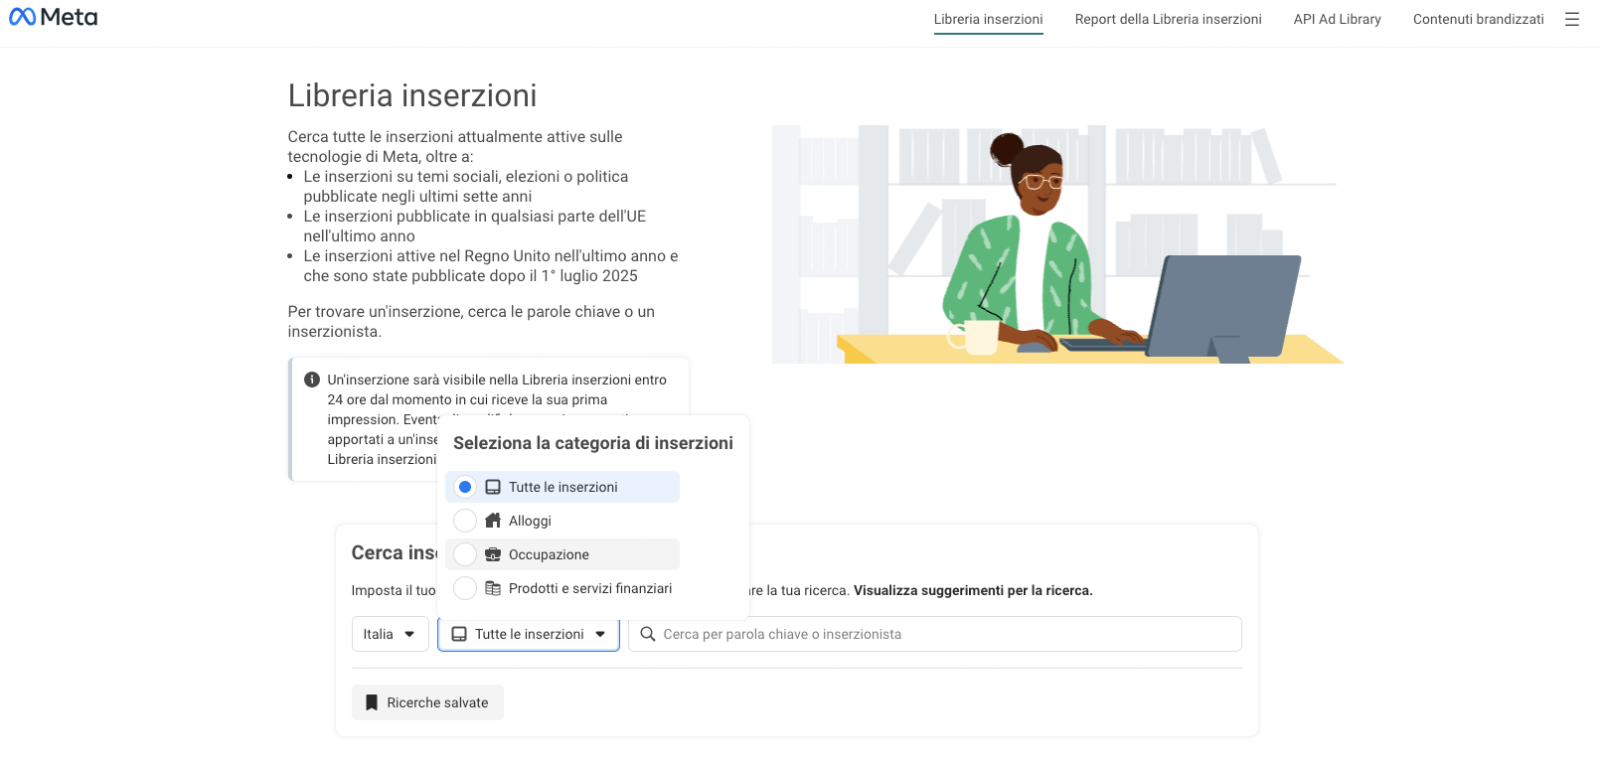Open Contenuti brandizzati page
The height and width of the screenshot is (768, 1600).
(x=1478, y=19)
